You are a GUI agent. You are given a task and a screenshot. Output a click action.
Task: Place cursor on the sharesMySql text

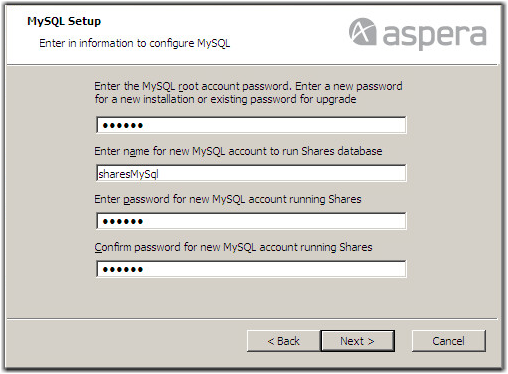point(128,174)
